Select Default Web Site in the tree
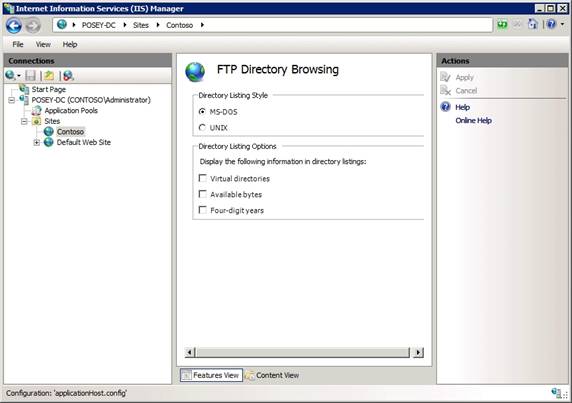The image size is (572, 403). pyautogui.click(x=84, y=142)
